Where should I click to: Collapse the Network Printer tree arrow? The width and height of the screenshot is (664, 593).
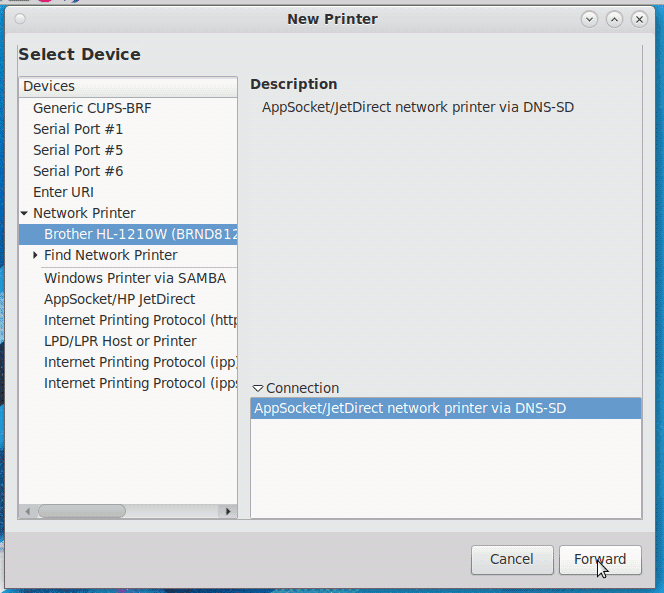(x=25, y=213)
